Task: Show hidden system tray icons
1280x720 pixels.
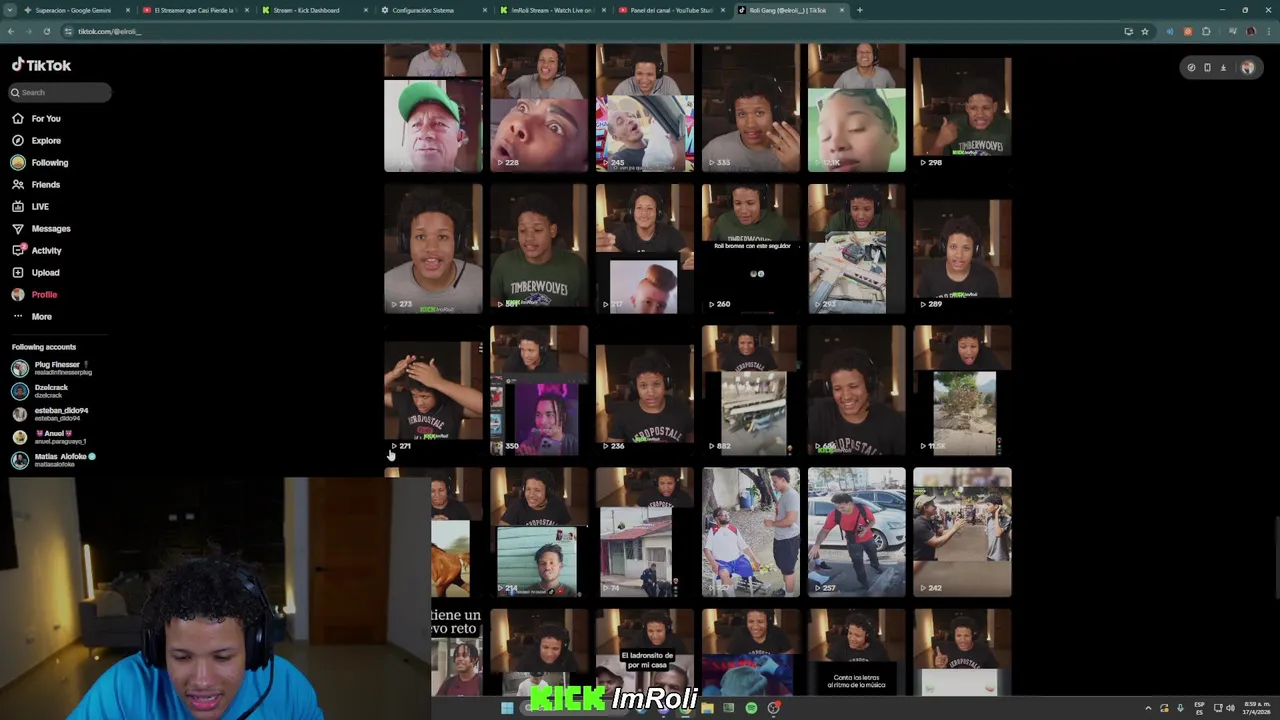Action: (1148, 708)
